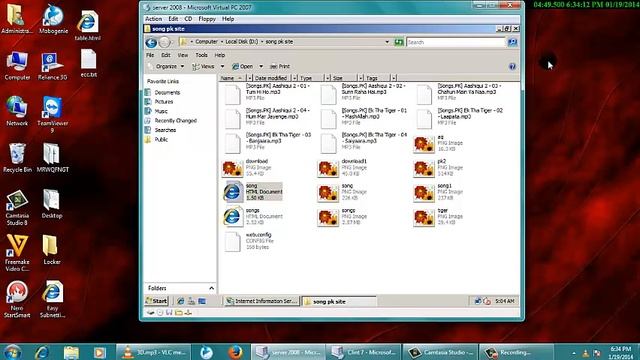Open the TeamViewer 9 desktop shortcut
This screenshot has width=640, height=360.
[x=53, y=114]
